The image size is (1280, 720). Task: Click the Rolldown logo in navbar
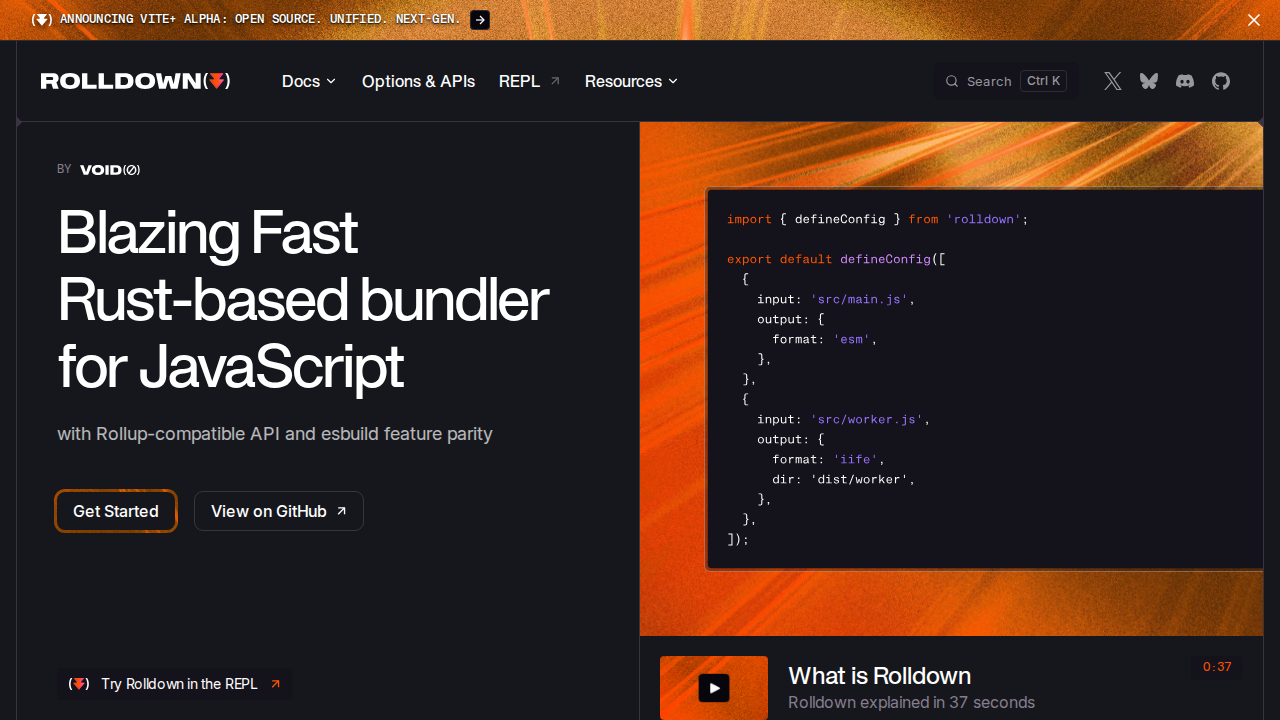pyautogui.click(x=135, y=81)
